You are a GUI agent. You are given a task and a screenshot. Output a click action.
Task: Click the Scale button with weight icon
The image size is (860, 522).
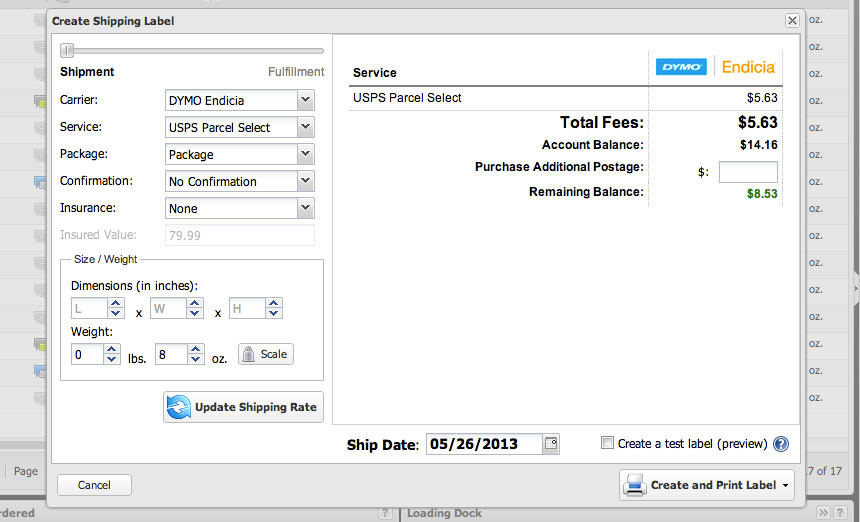[x=265, y=354]
